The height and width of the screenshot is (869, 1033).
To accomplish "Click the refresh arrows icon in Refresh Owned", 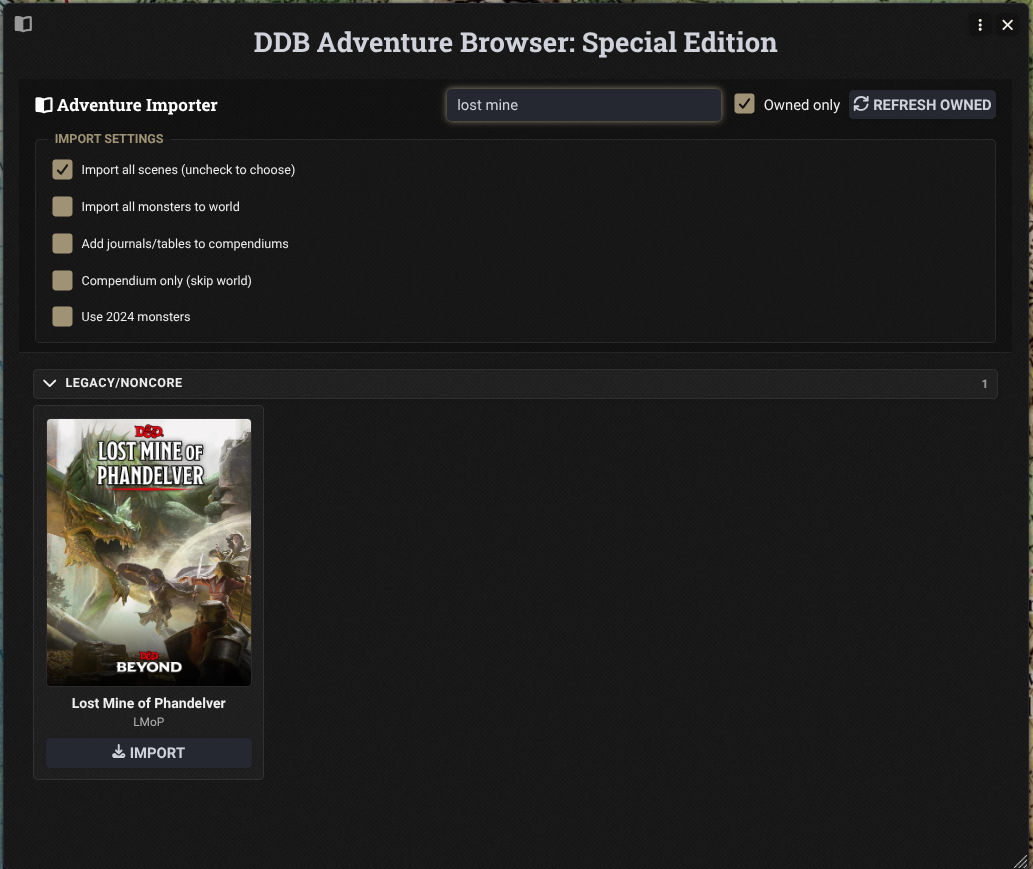I will tap(861, 104).
